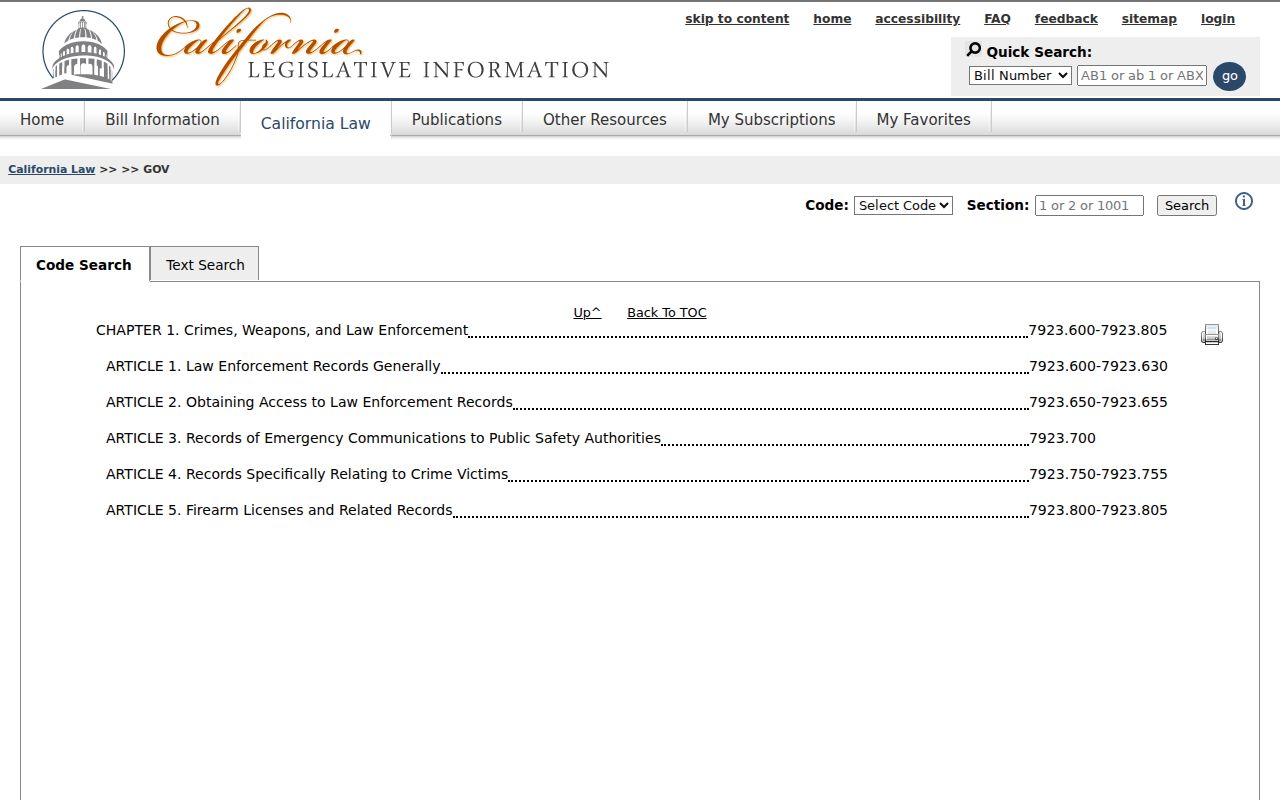Click the Quick Search text field
This screenshot has width=1280, height=800.
click(x=1142, y=75)
